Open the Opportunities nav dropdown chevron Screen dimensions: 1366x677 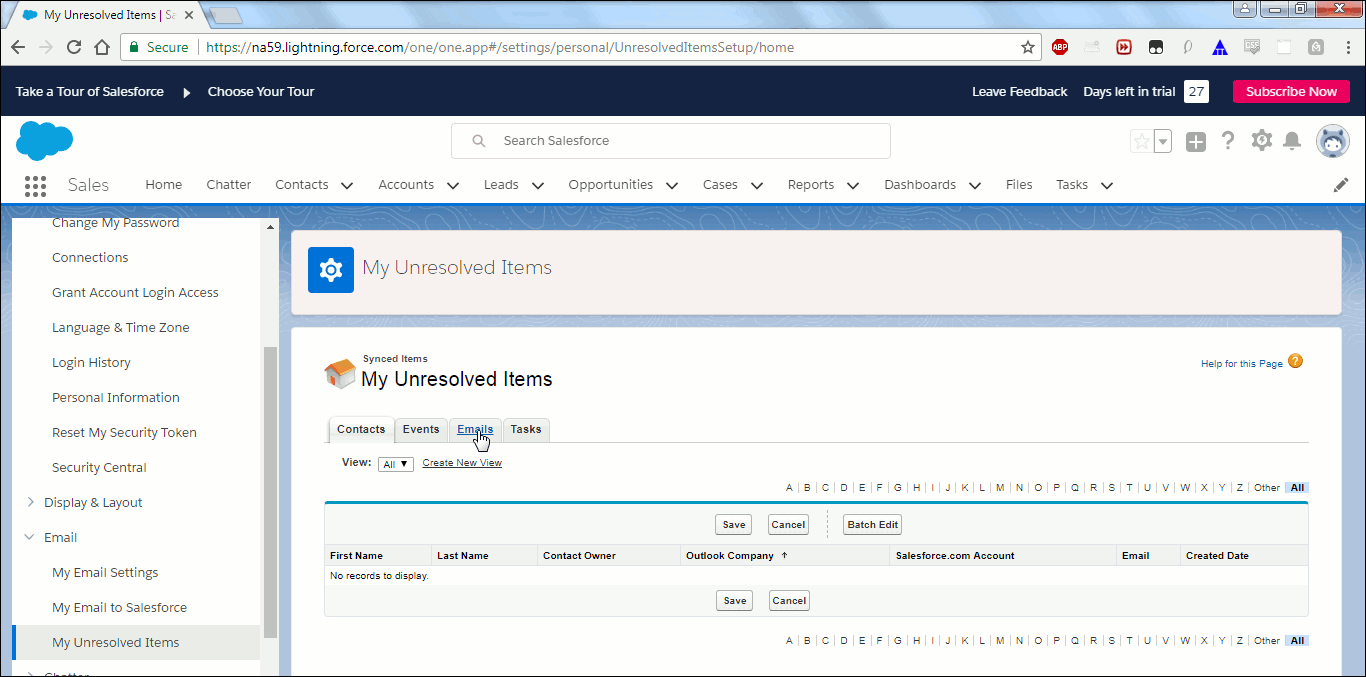[x=671, y=185]
